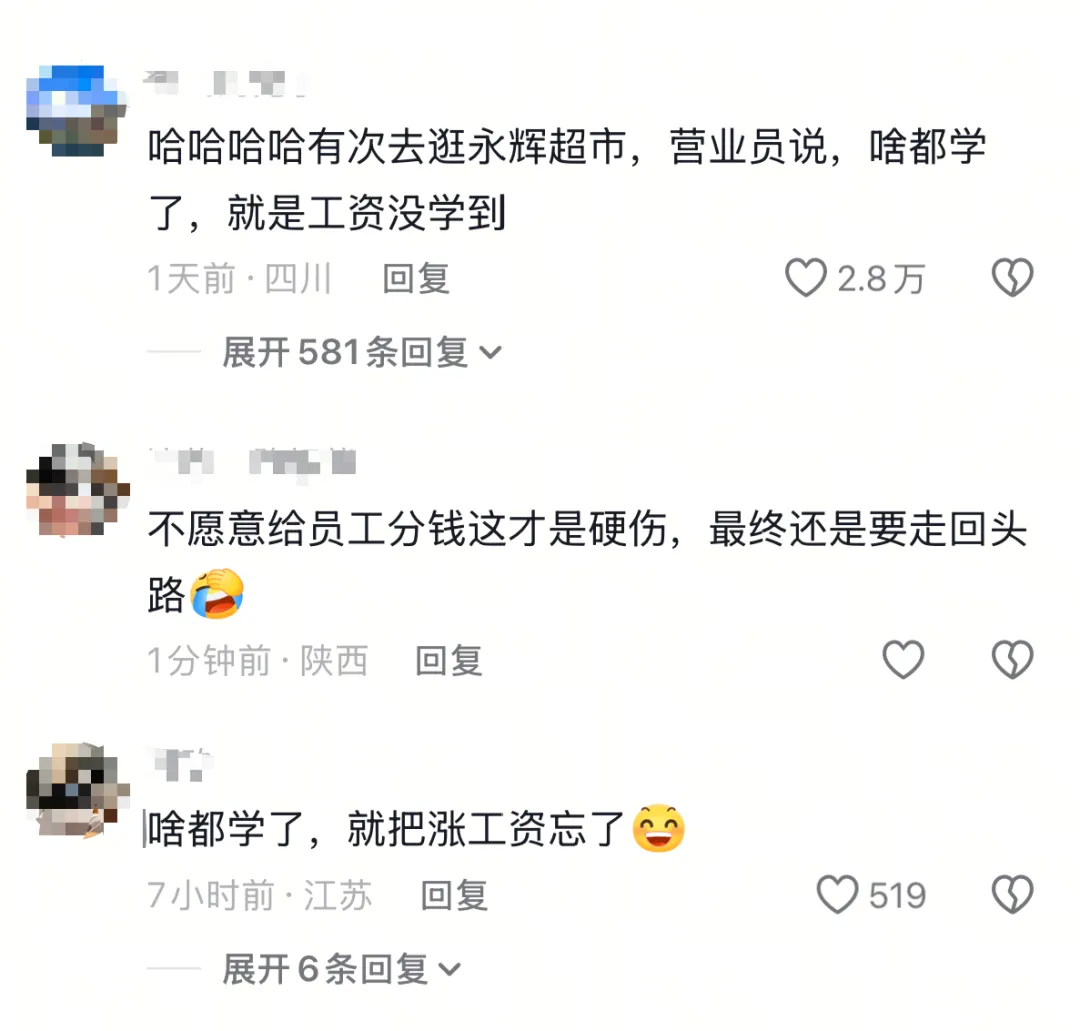
Task: Open first commenter's blurred username
Action: [225, 83]
